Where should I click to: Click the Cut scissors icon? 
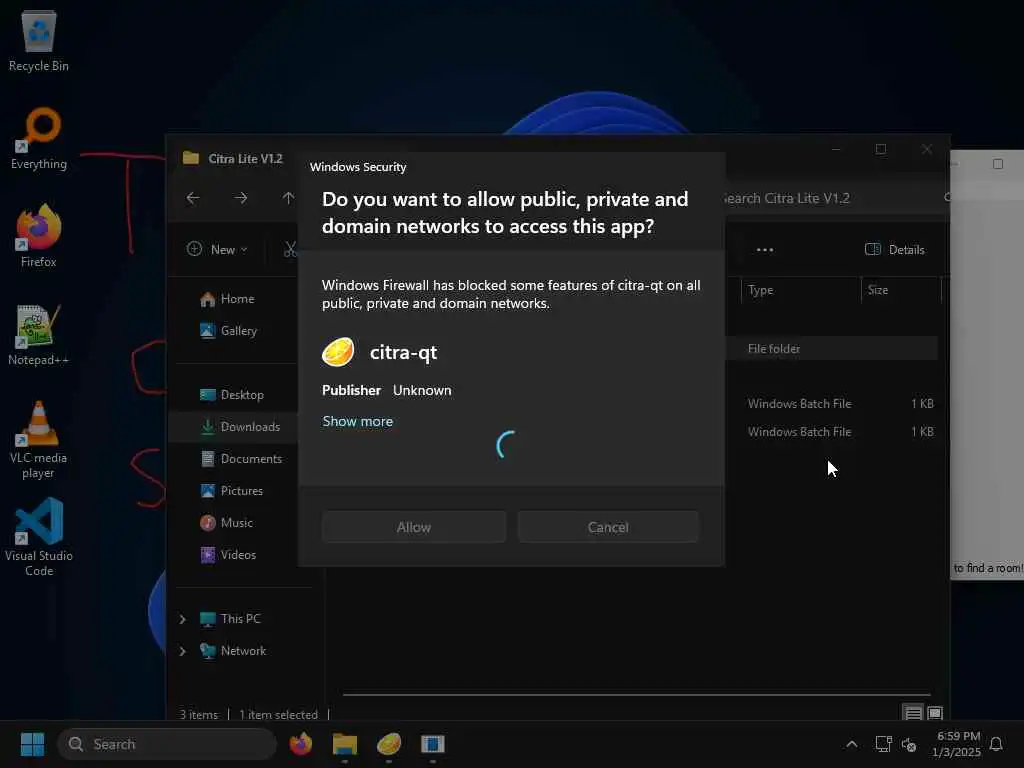click(291, 249)
